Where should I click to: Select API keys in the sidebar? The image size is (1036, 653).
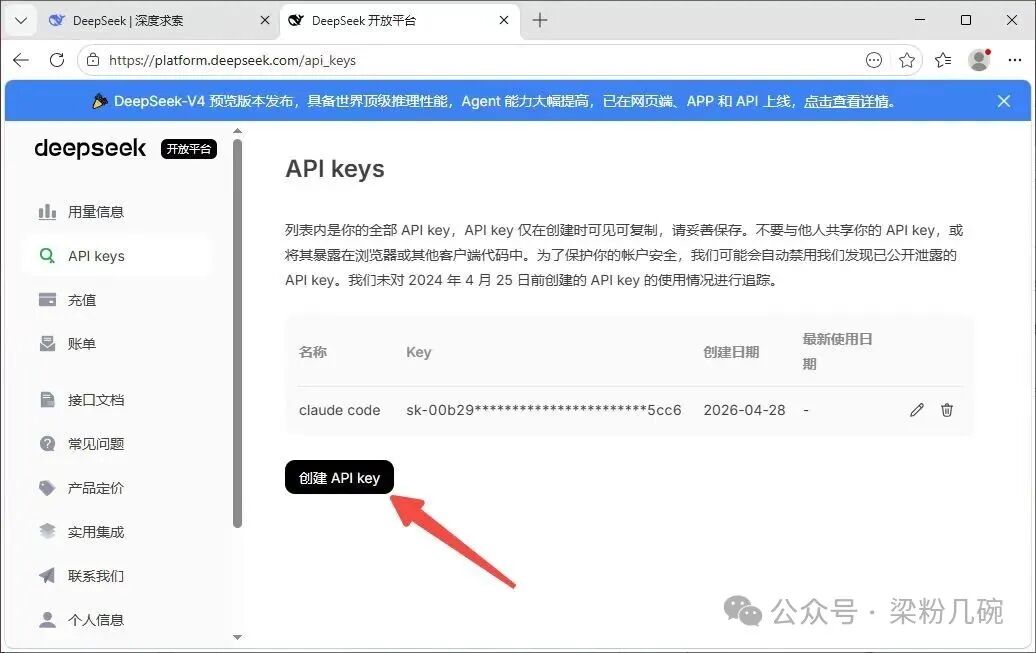pyautogui.click(x=116, y=256)
